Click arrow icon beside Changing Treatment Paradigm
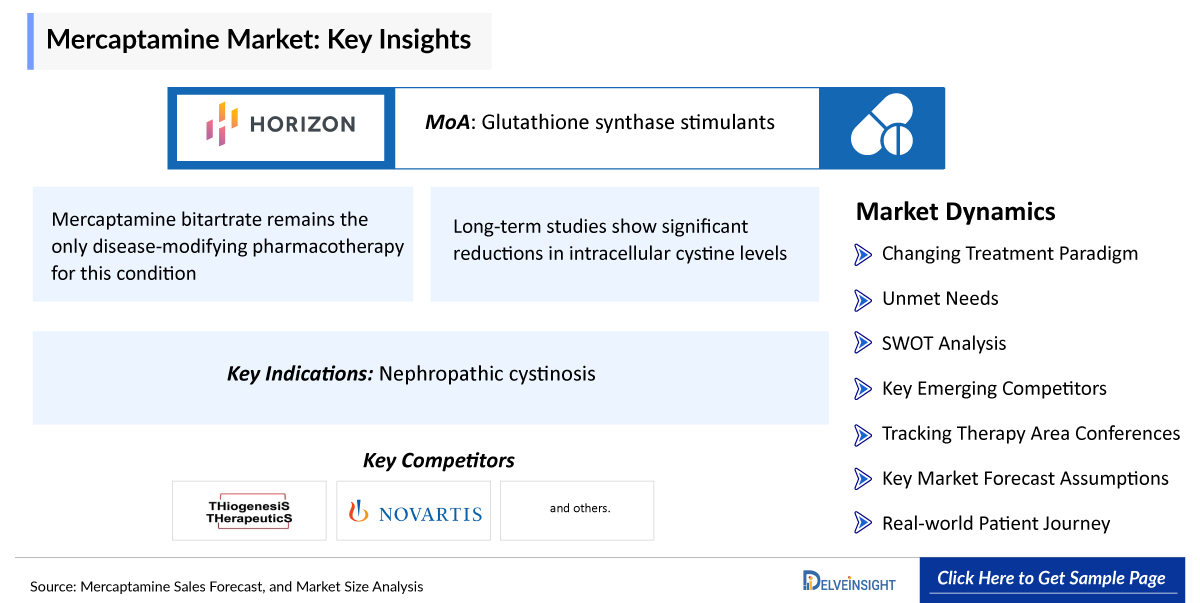 [863, 254]
